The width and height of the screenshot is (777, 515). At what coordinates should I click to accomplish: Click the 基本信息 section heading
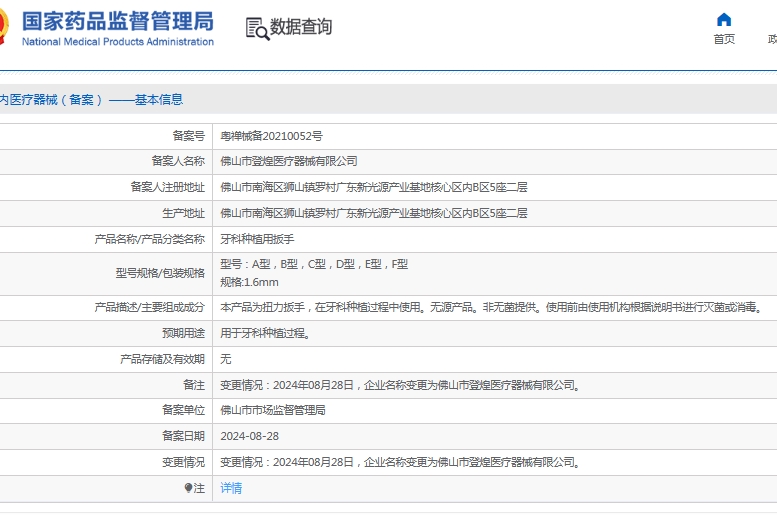point(159,100)
